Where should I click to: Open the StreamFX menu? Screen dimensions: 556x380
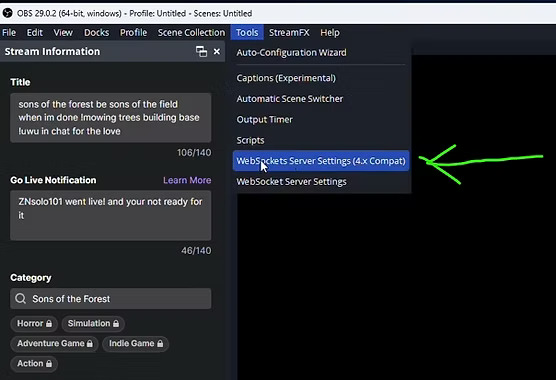pyautogui.click(x=289, y=33)
